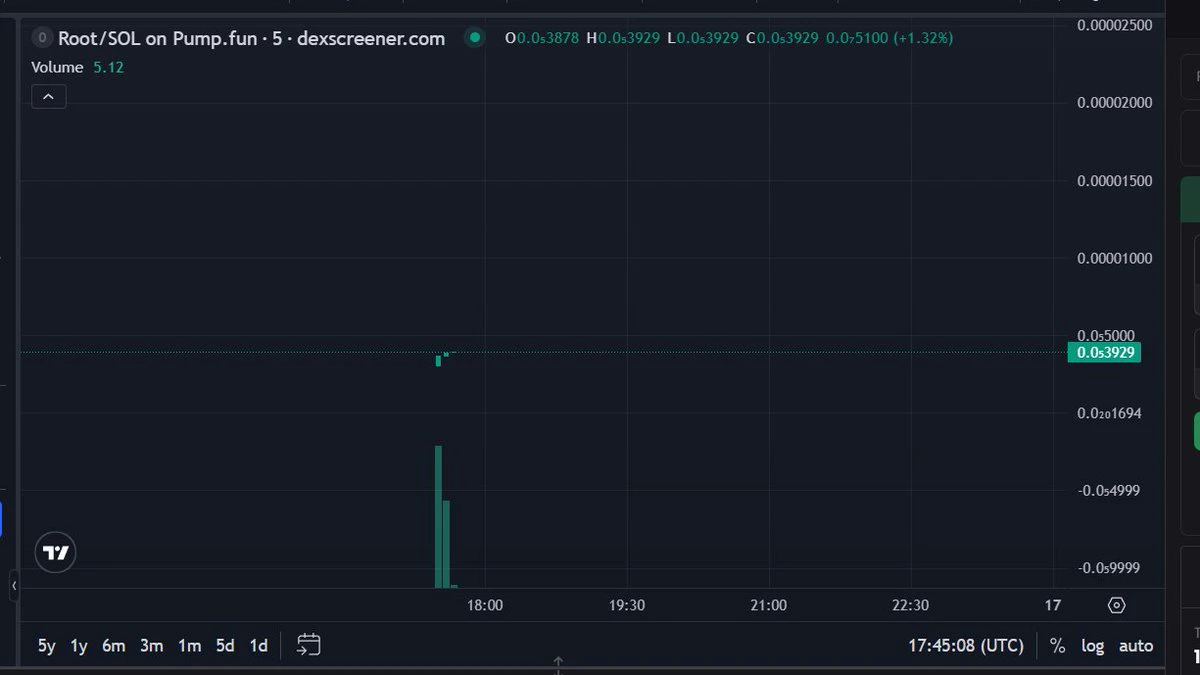Toggle log scale mode
The image size is (1200, 675).
[x=1092, y=646]
